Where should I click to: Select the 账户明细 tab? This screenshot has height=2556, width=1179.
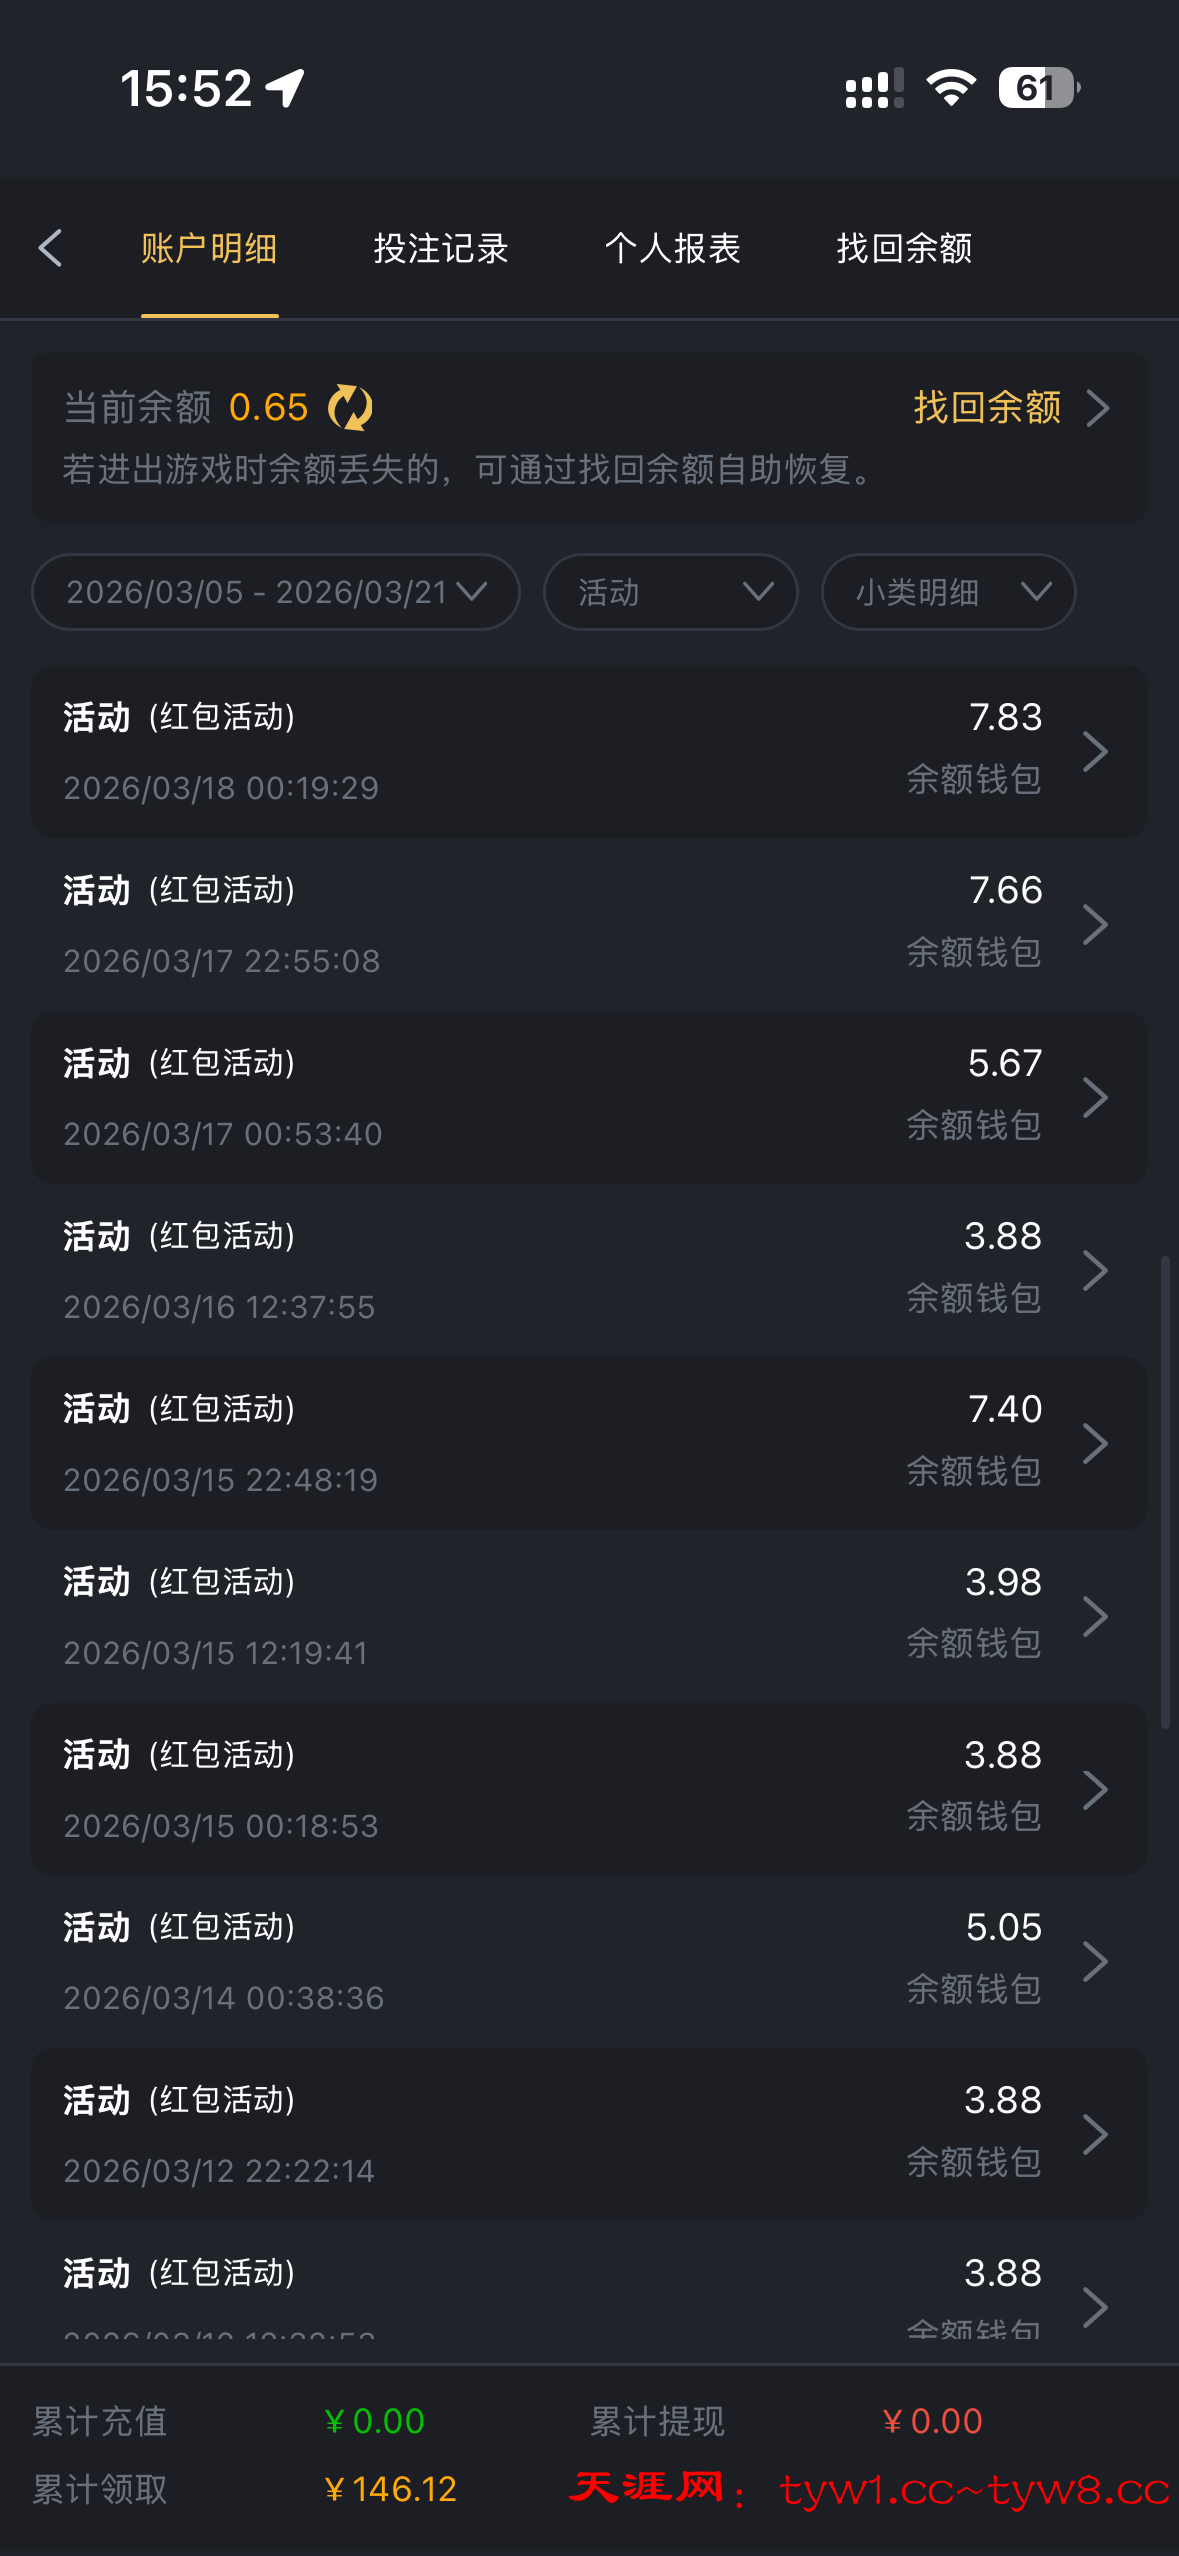[209, 248]
